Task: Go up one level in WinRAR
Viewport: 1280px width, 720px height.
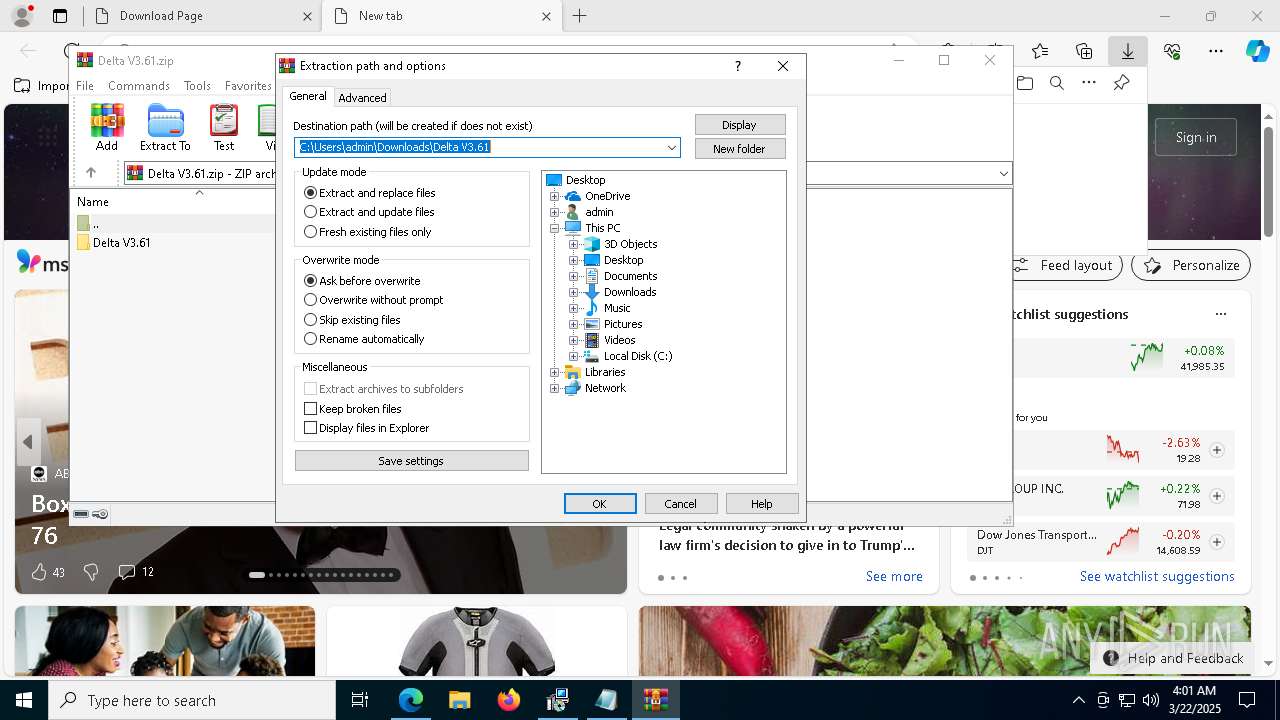Action: 91,173
